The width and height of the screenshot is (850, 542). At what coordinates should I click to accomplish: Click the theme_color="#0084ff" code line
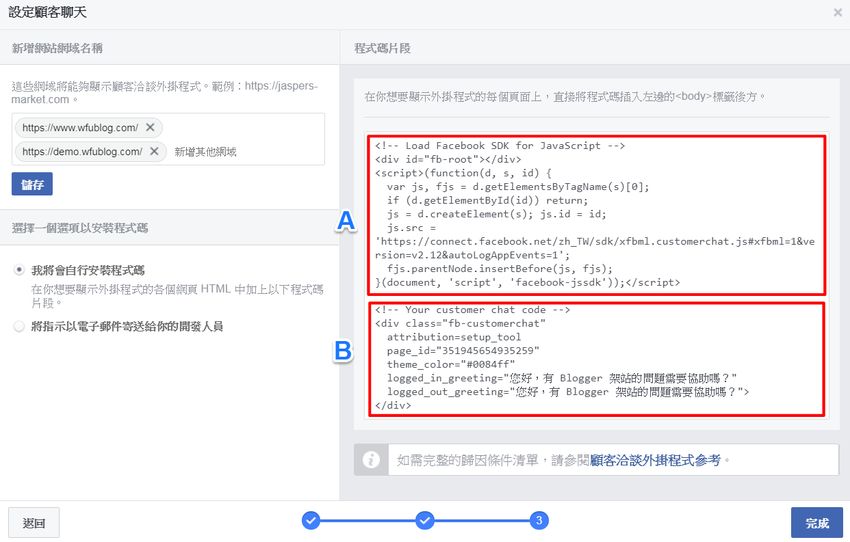(451, 364)
